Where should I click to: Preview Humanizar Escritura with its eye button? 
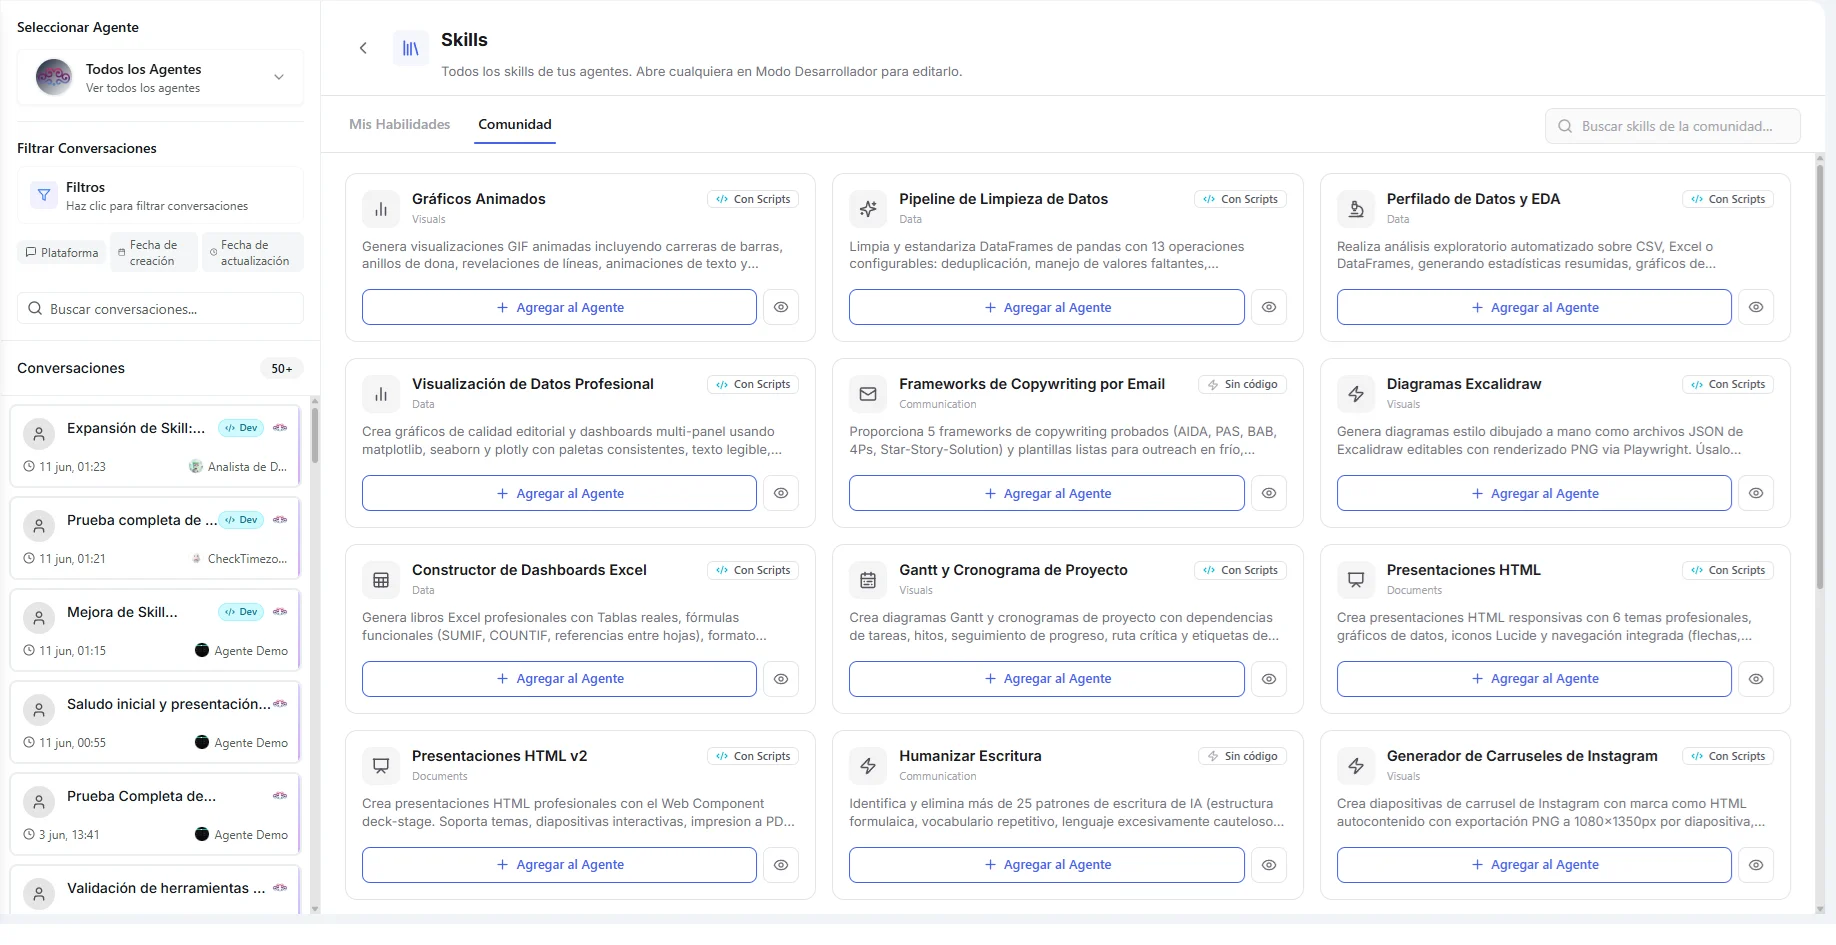tap(1269, 865)
